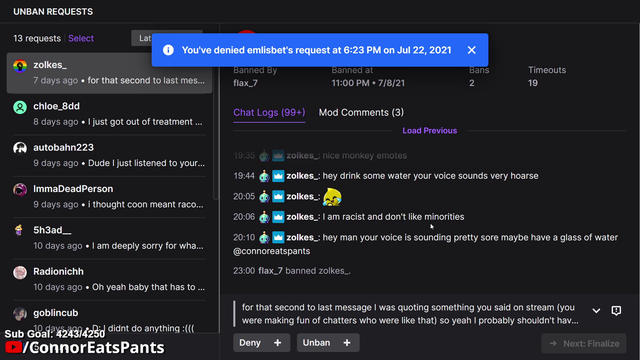Expand the unban request message chevron
The image size is (640, 360).
(596, 311)
